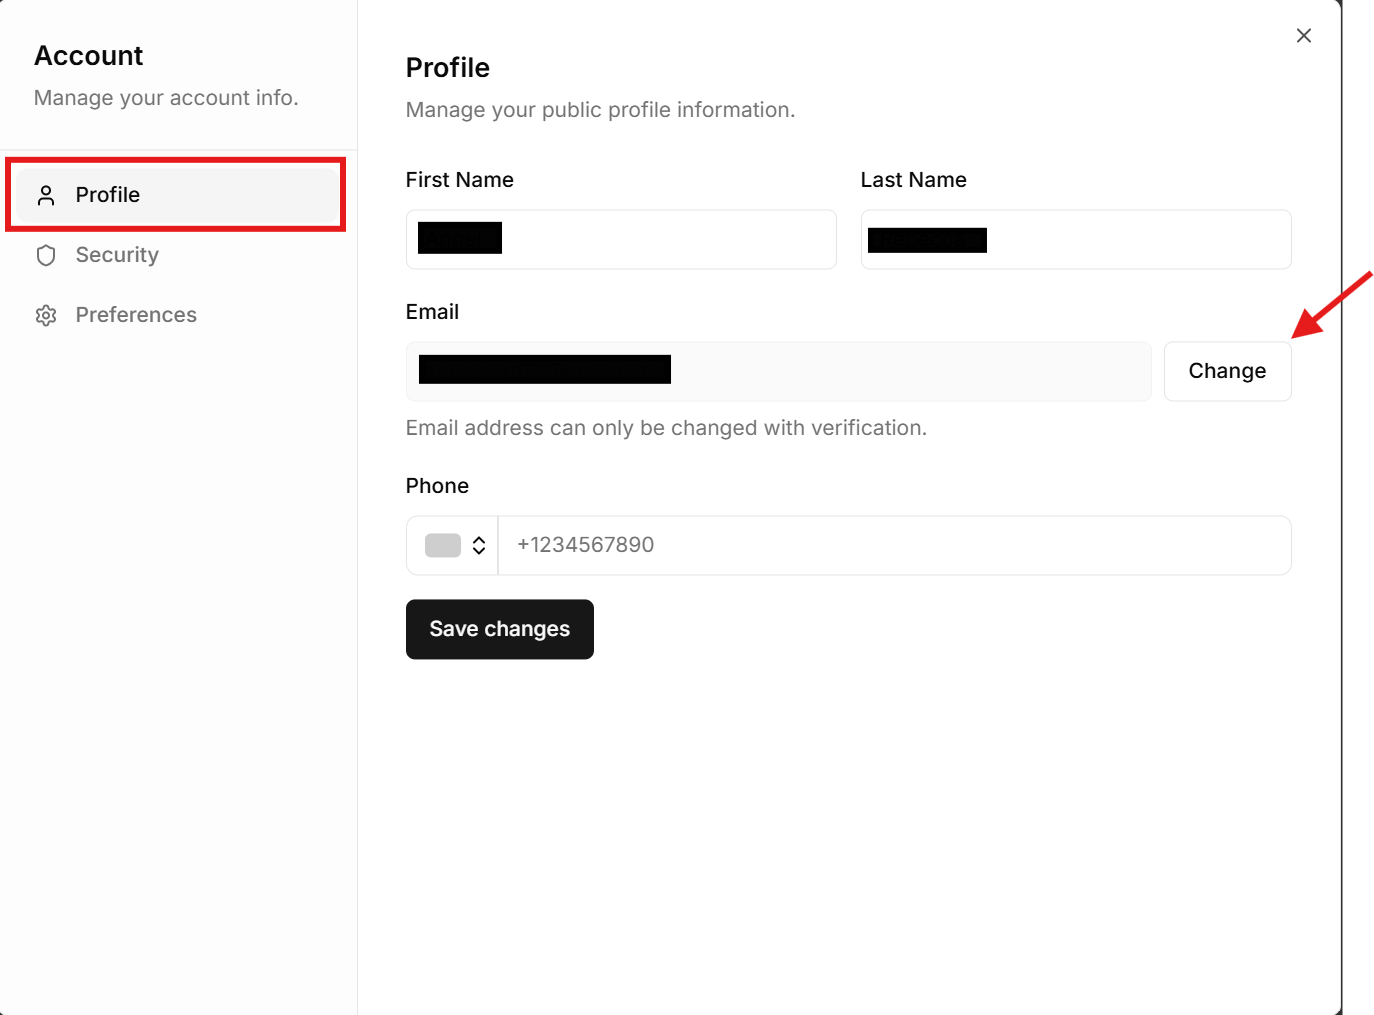Expand the phone country code chevron selector
1374x1015 pixels.
click(x=479, y=545)
